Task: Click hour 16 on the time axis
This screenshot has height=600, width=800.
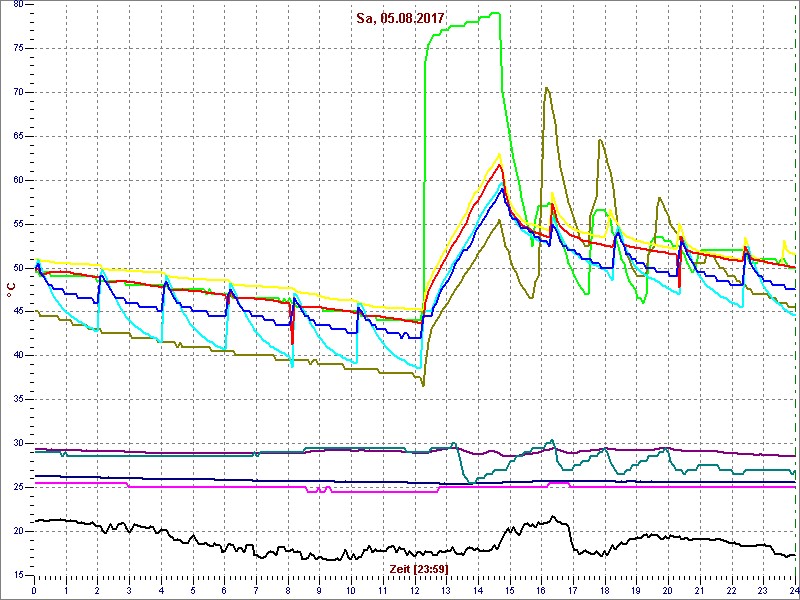Action: coord(541,590)
